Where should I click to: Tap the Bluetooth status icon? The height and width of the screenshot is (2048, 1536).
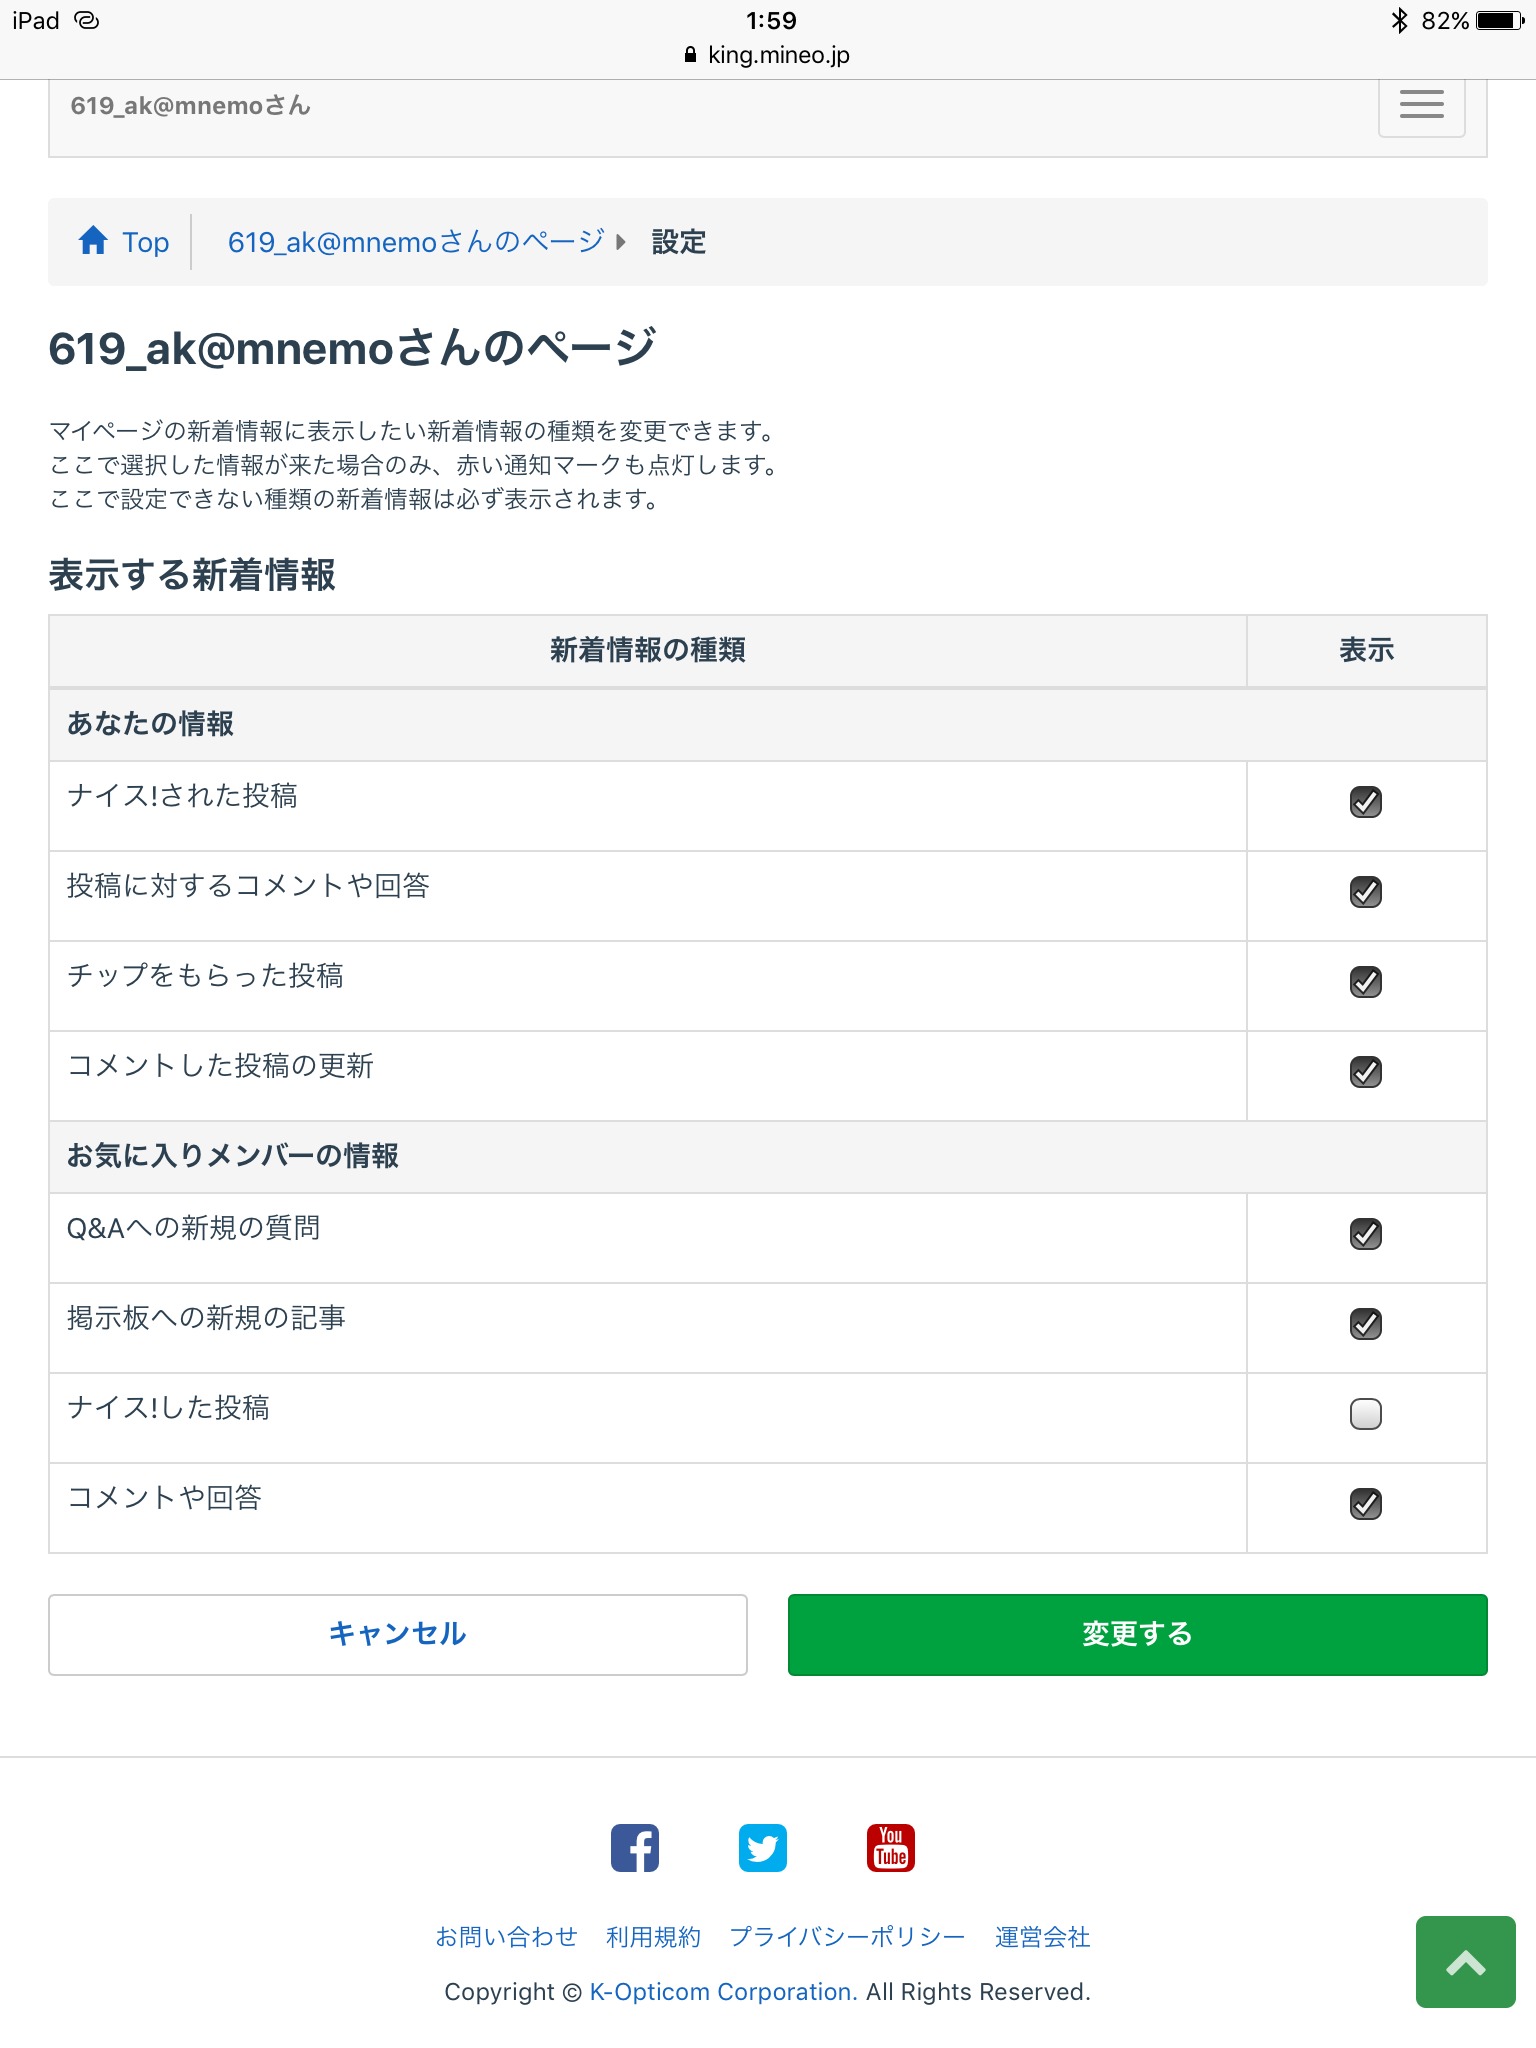(x=1399, y=21)
